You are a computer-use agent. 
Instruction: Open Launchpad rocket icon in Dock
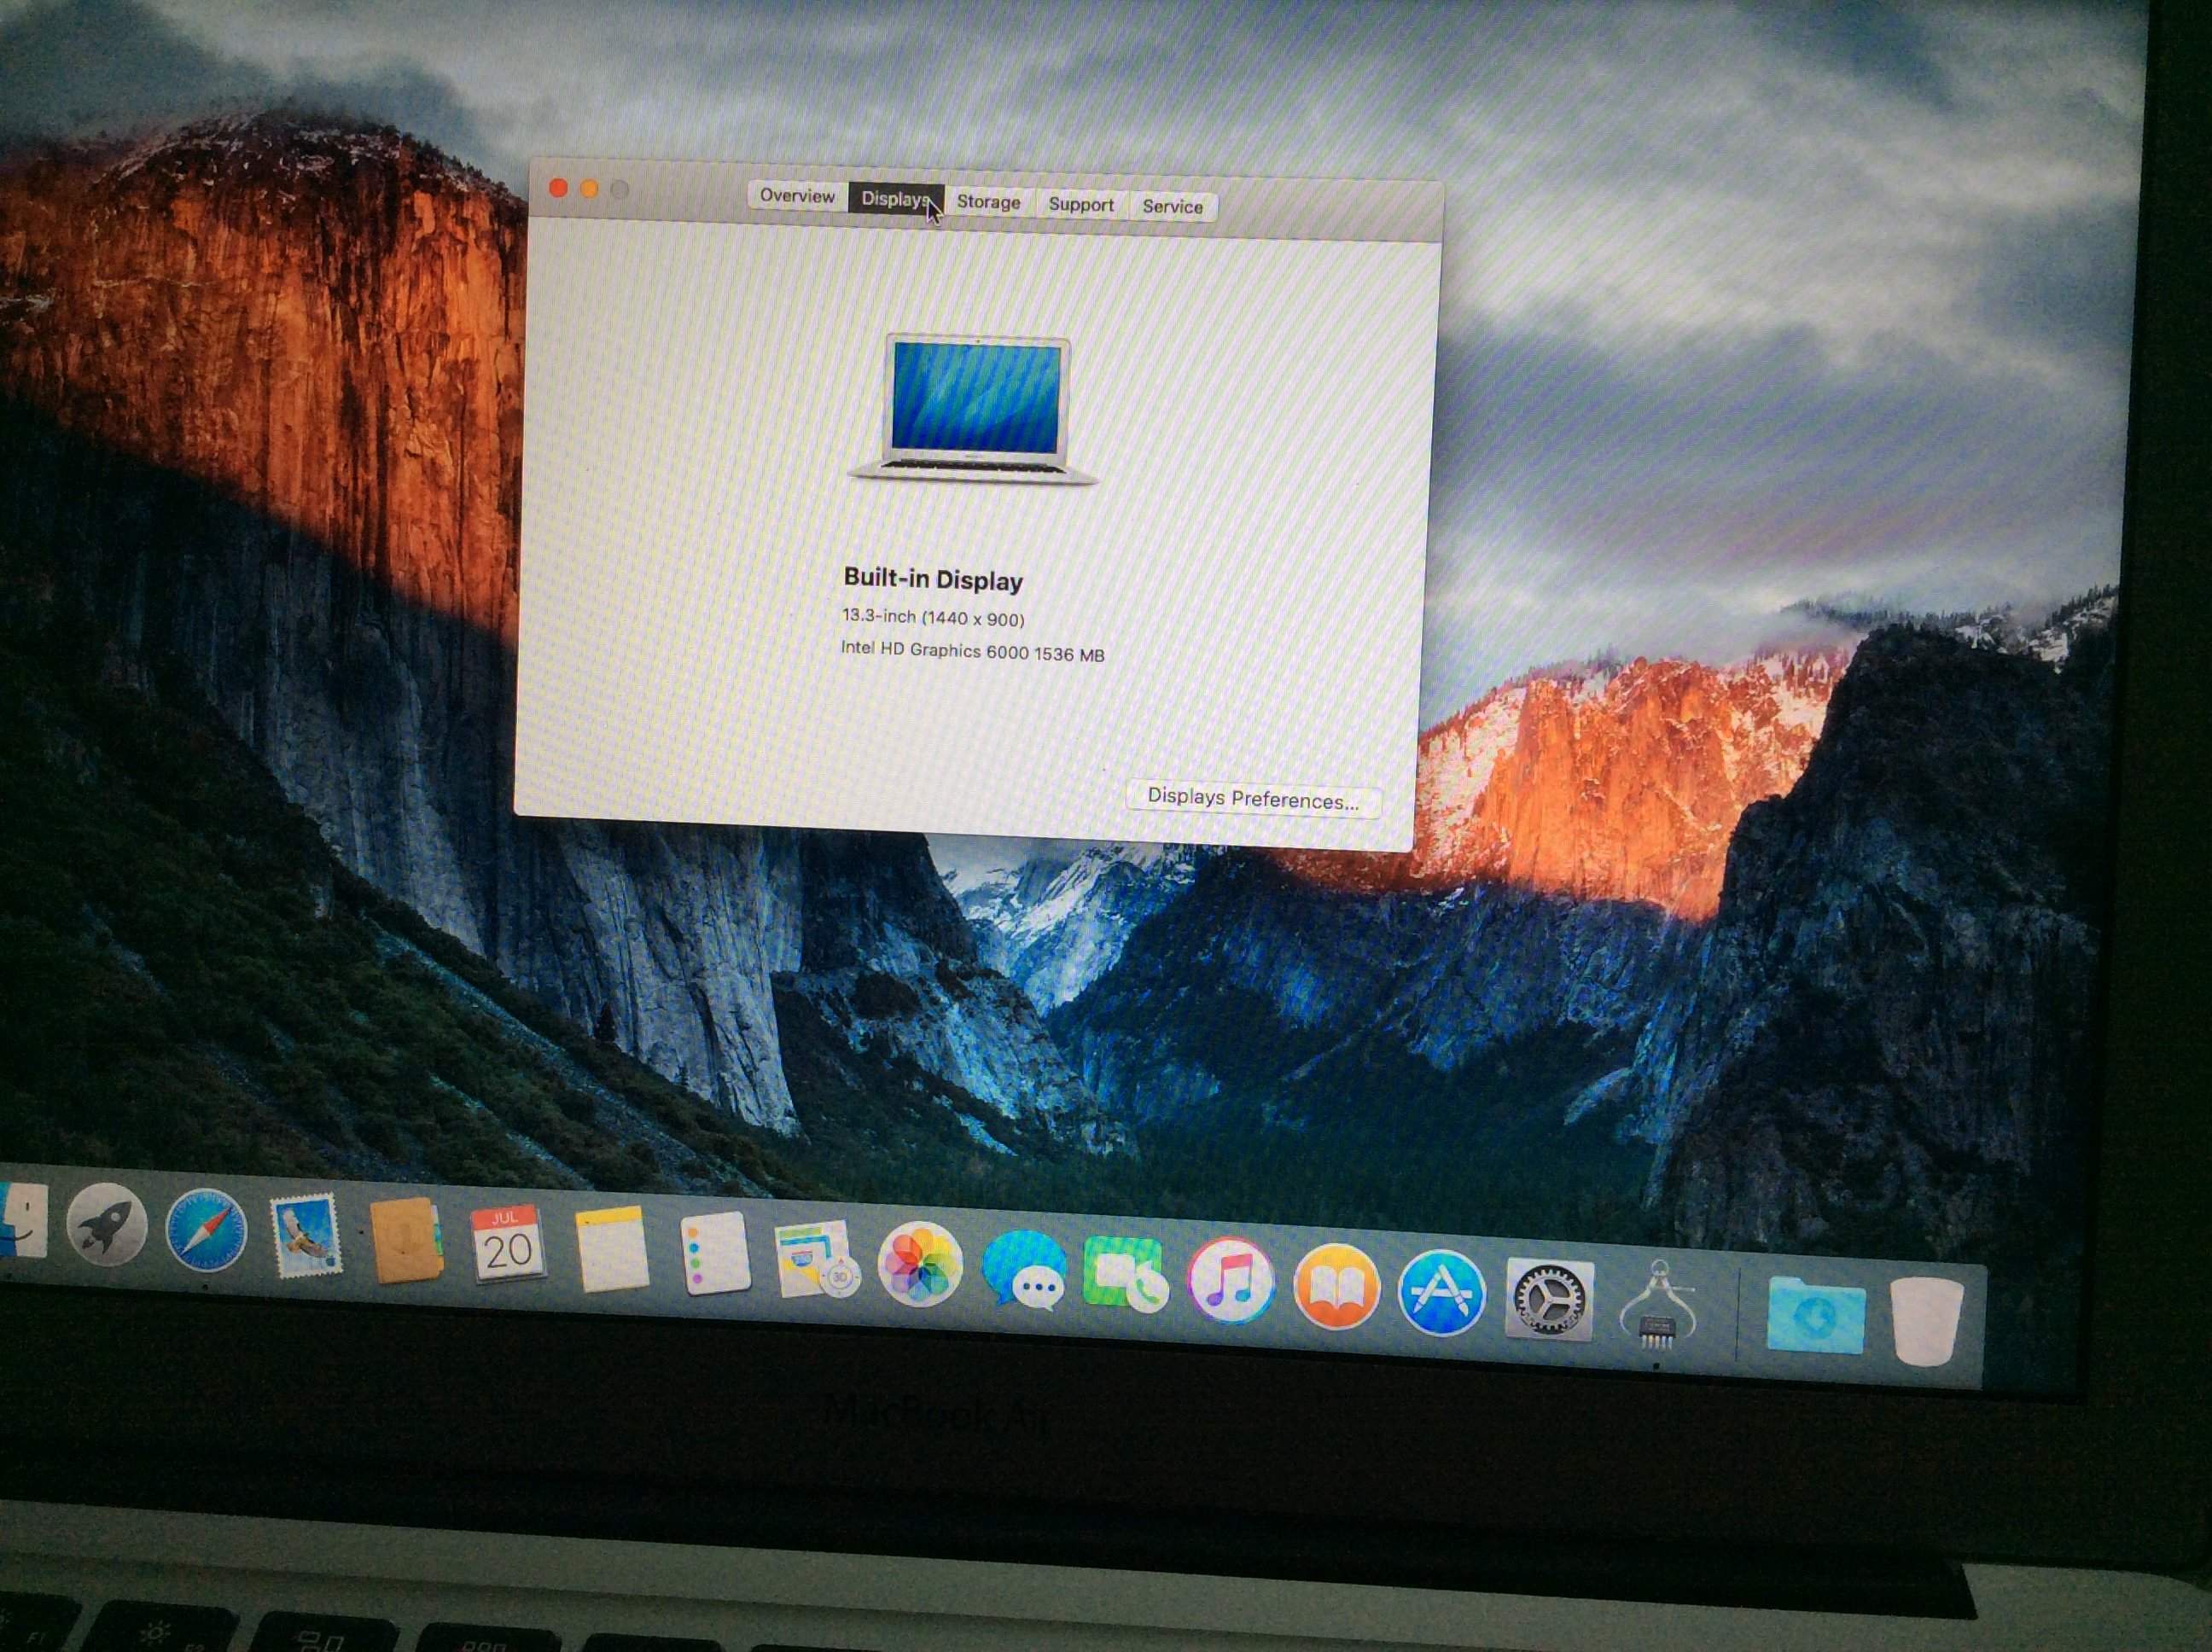tap(106, 1224)
